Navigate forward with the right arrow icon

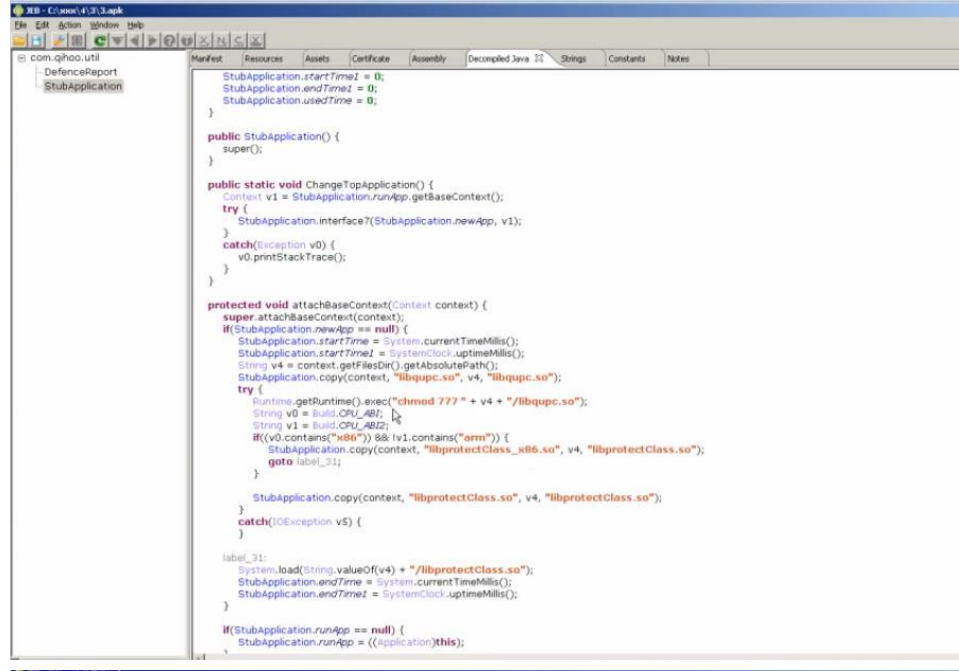[152, 41]
